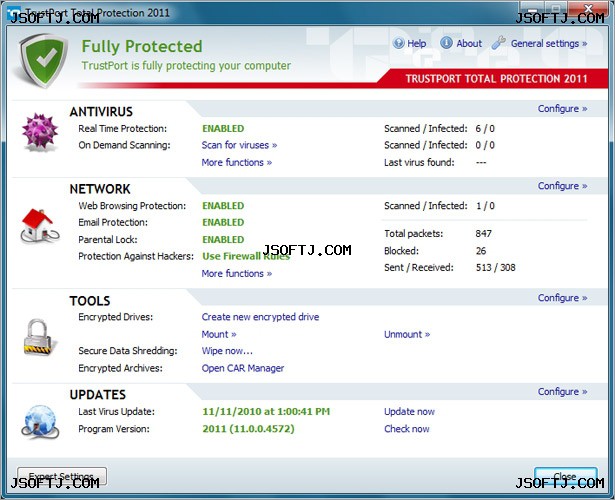Viewport: 615px width, 500px height.
Task: Open Configure for the Tools section
Action: 562,298
